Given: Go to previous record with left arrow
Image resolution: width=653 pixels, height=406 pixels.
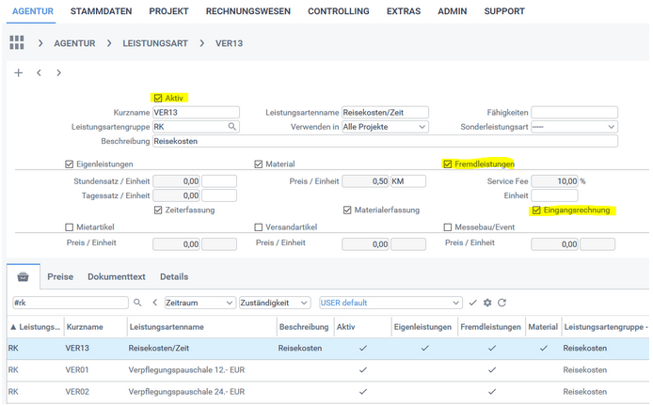Looking at the screenshot, I should click(38, 73).
